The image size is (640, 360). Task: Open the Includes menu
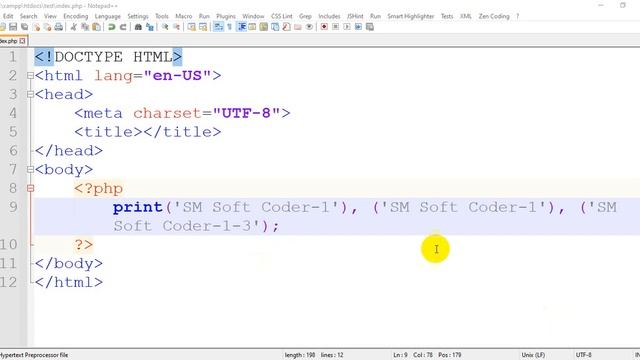[x=329, y=16]
